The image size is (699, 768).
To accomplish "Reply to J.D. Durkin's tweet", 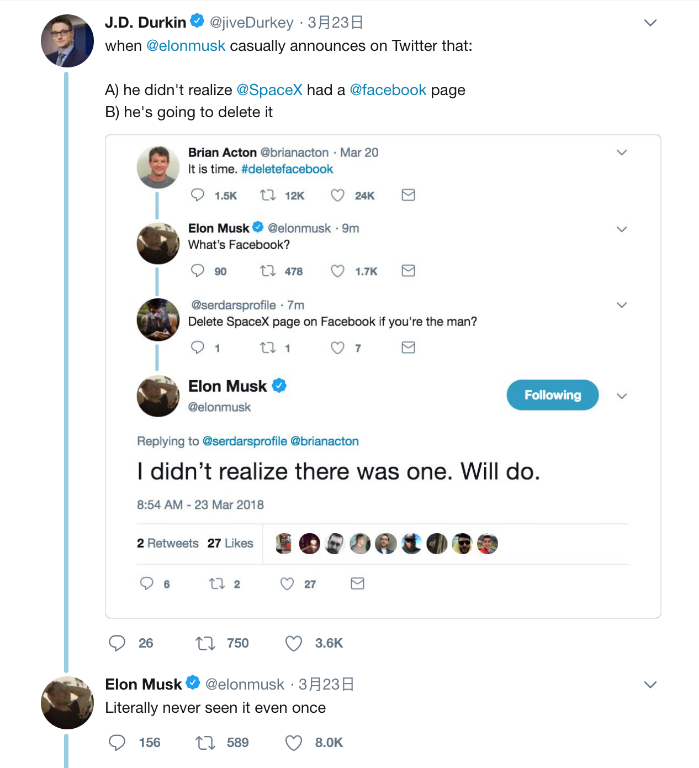I will [118, 643].
